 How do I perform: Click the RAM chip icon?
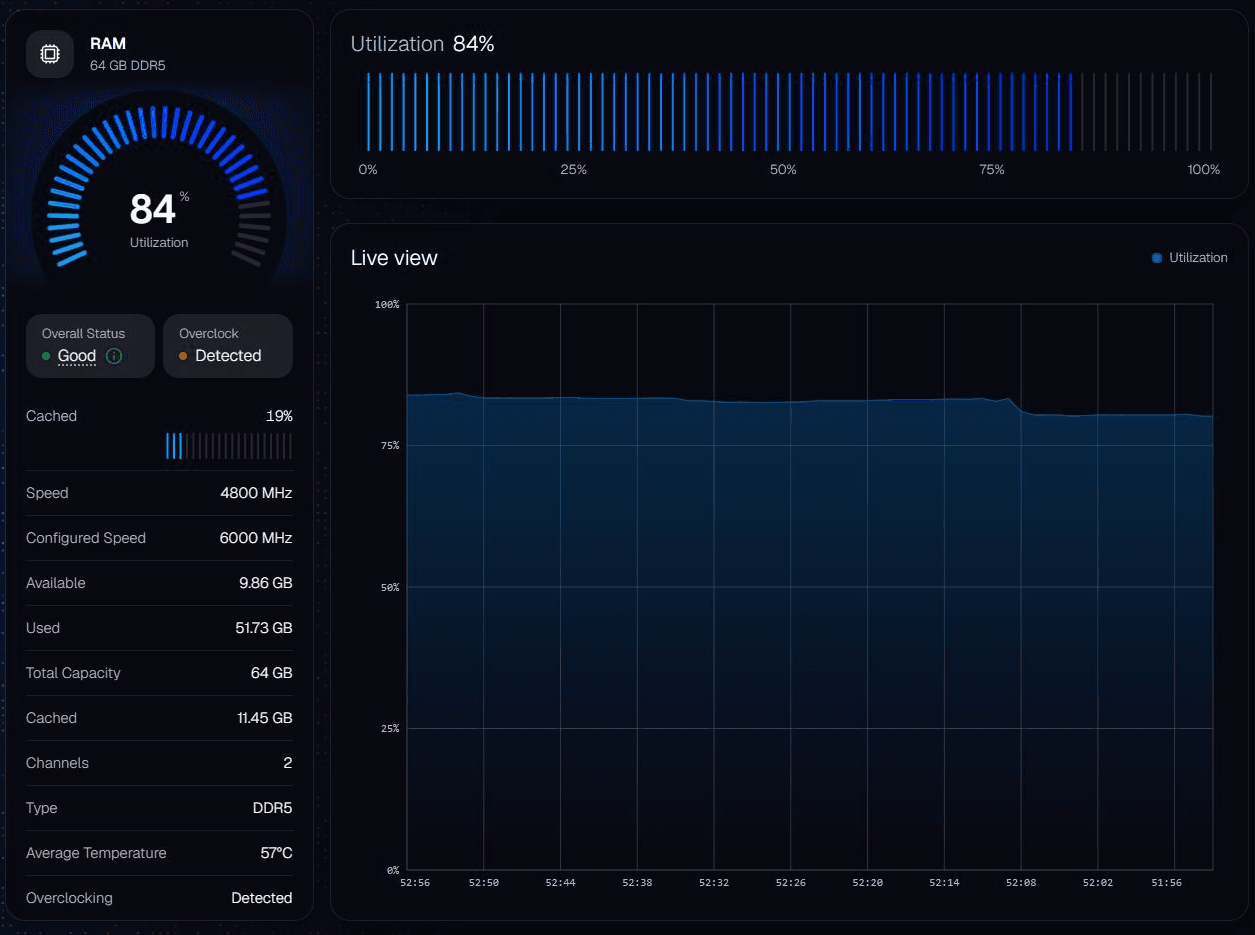(49, 54)
